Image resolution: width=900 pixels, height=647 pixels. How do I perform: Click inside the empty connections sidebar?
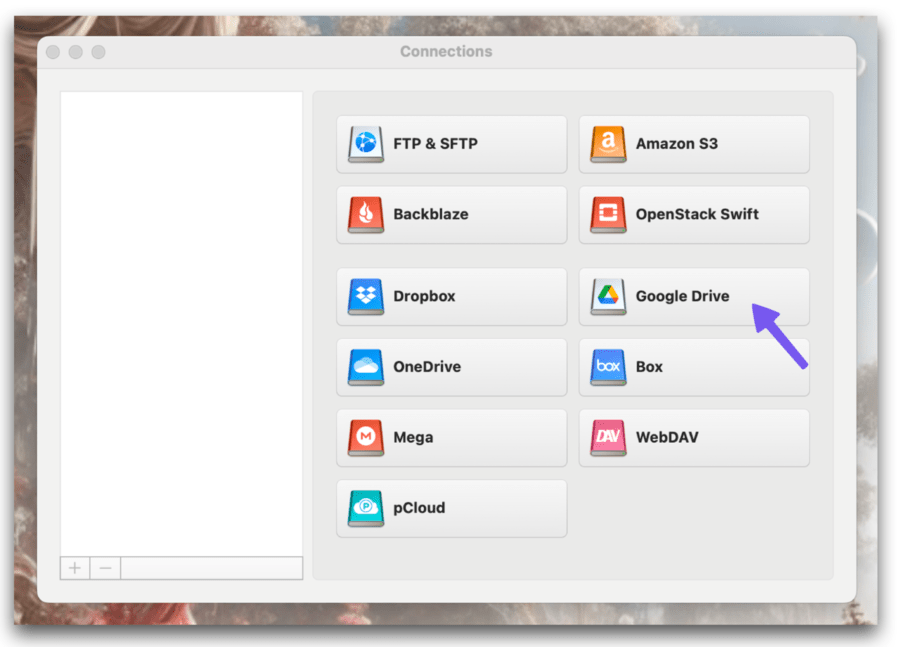point(182,320)
